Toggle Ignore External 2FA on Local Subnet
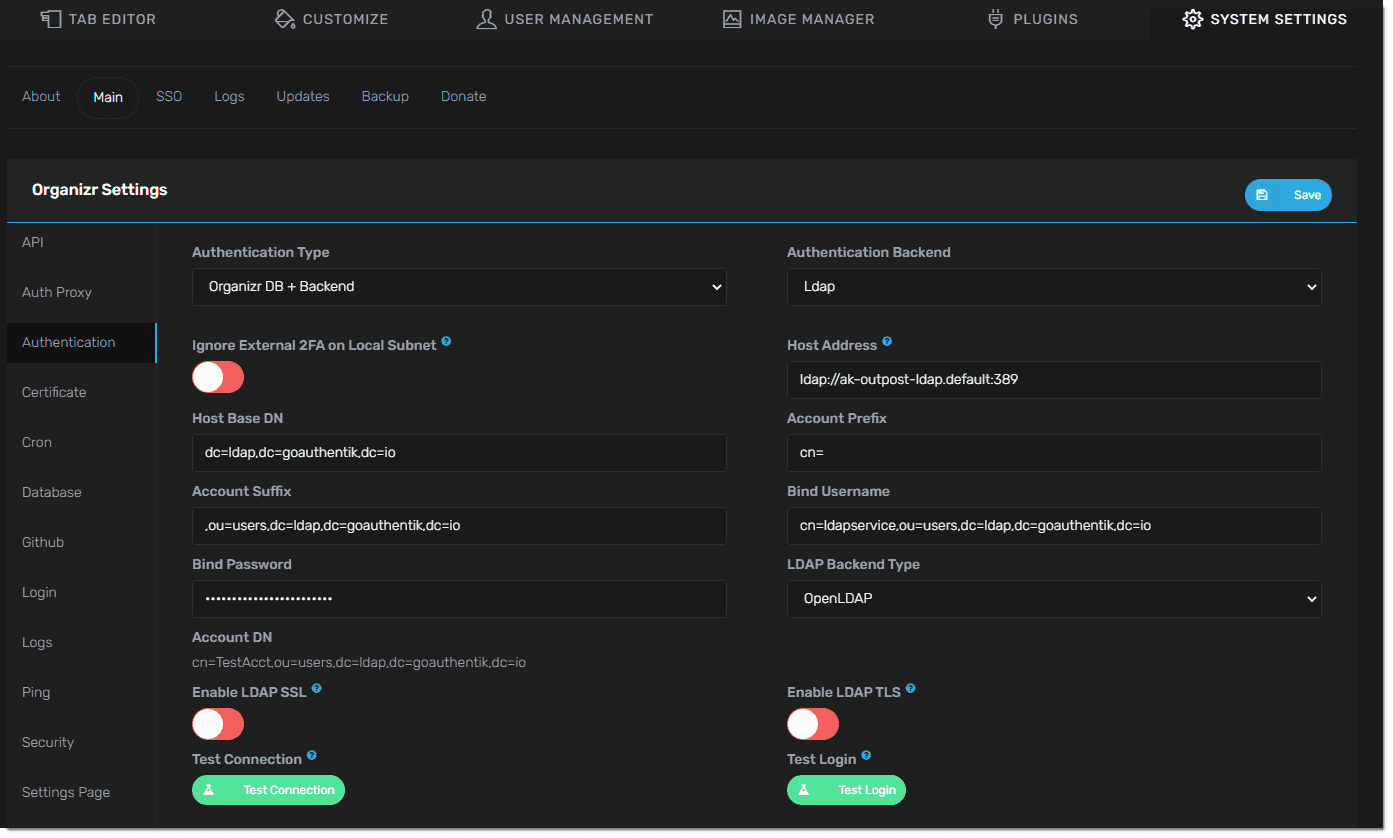 (218, 377)
